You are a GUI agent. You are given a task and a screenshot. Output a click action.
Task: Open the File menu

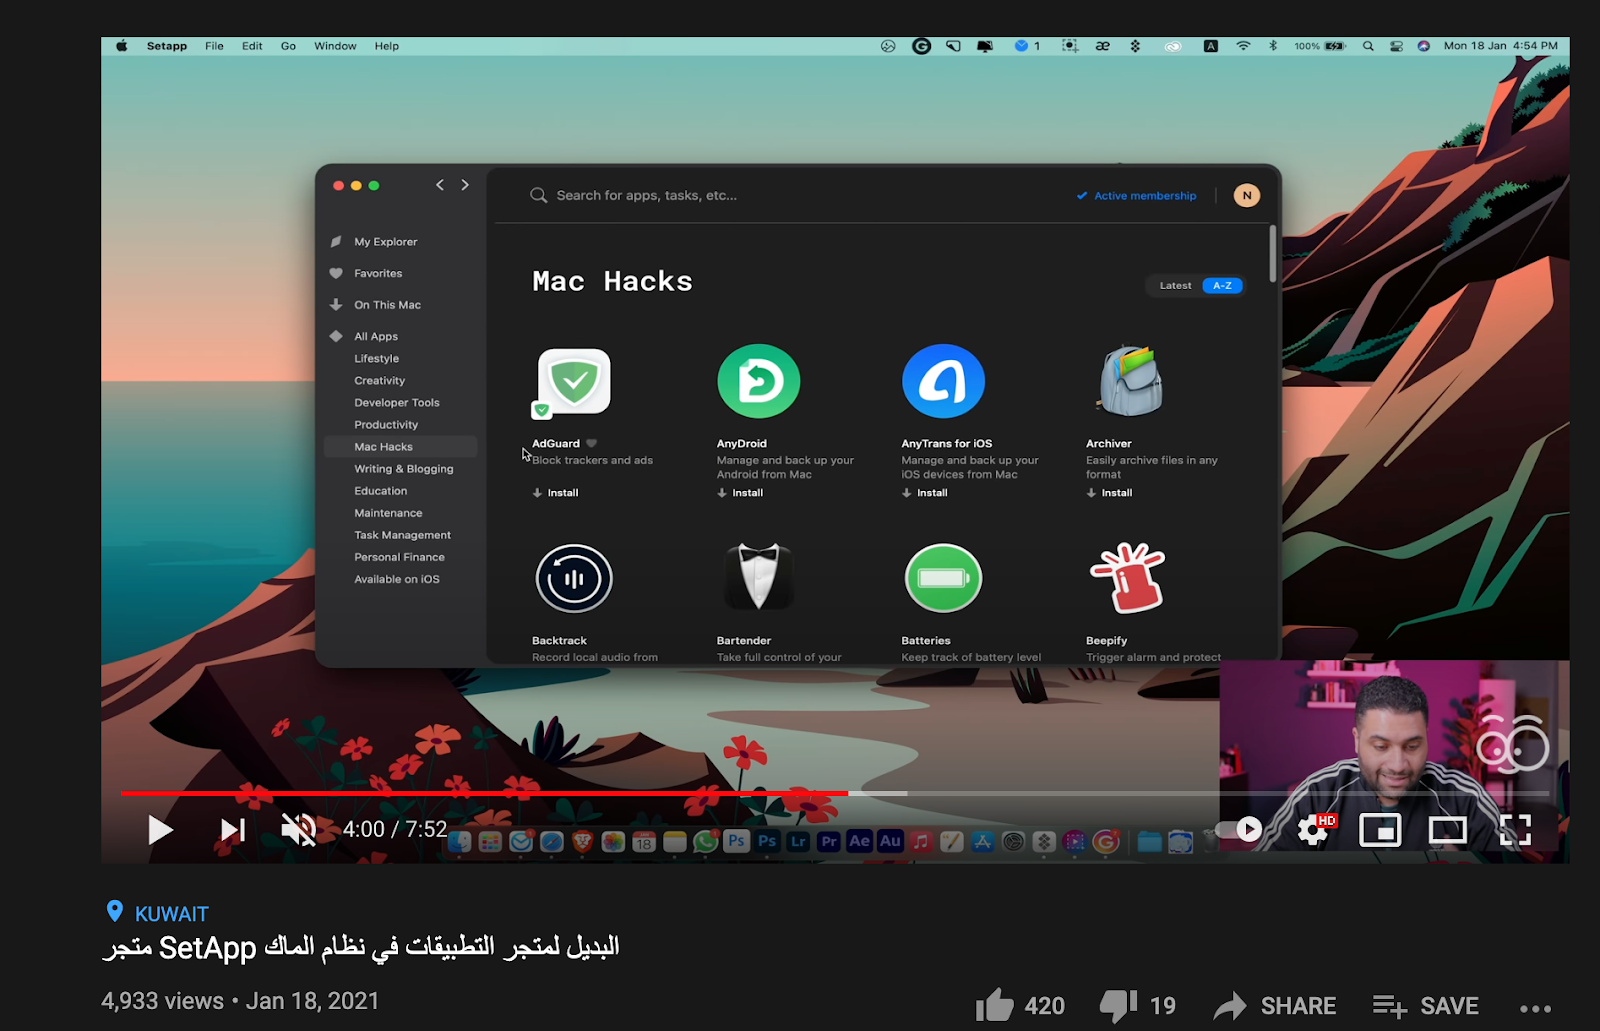point(214,46)
